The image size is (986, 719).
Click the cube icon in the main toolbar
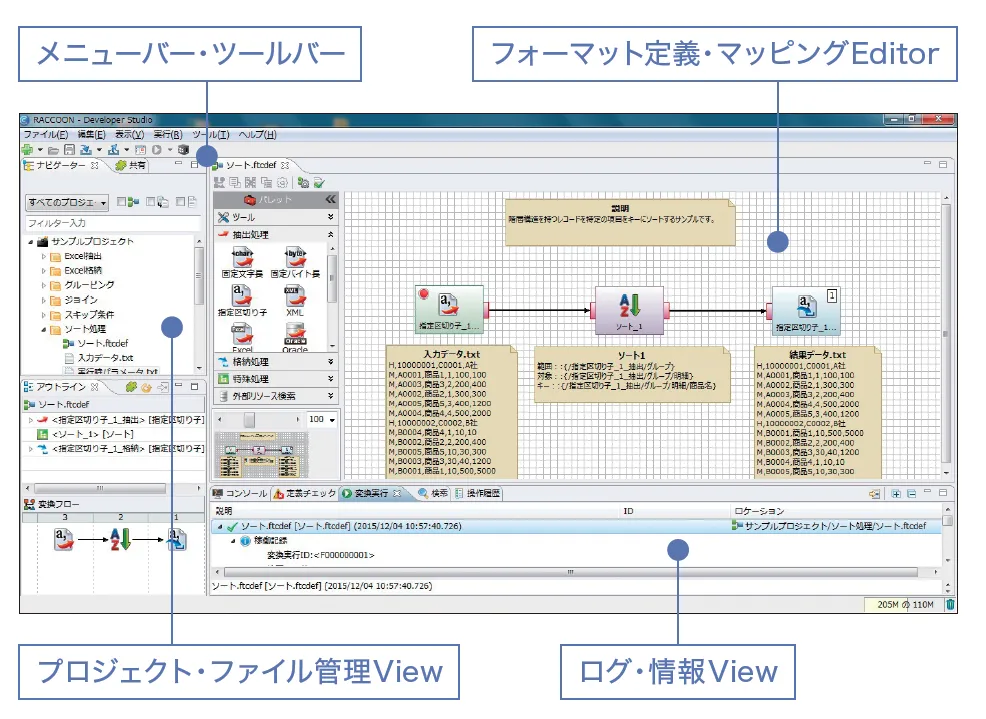[183, 150]
